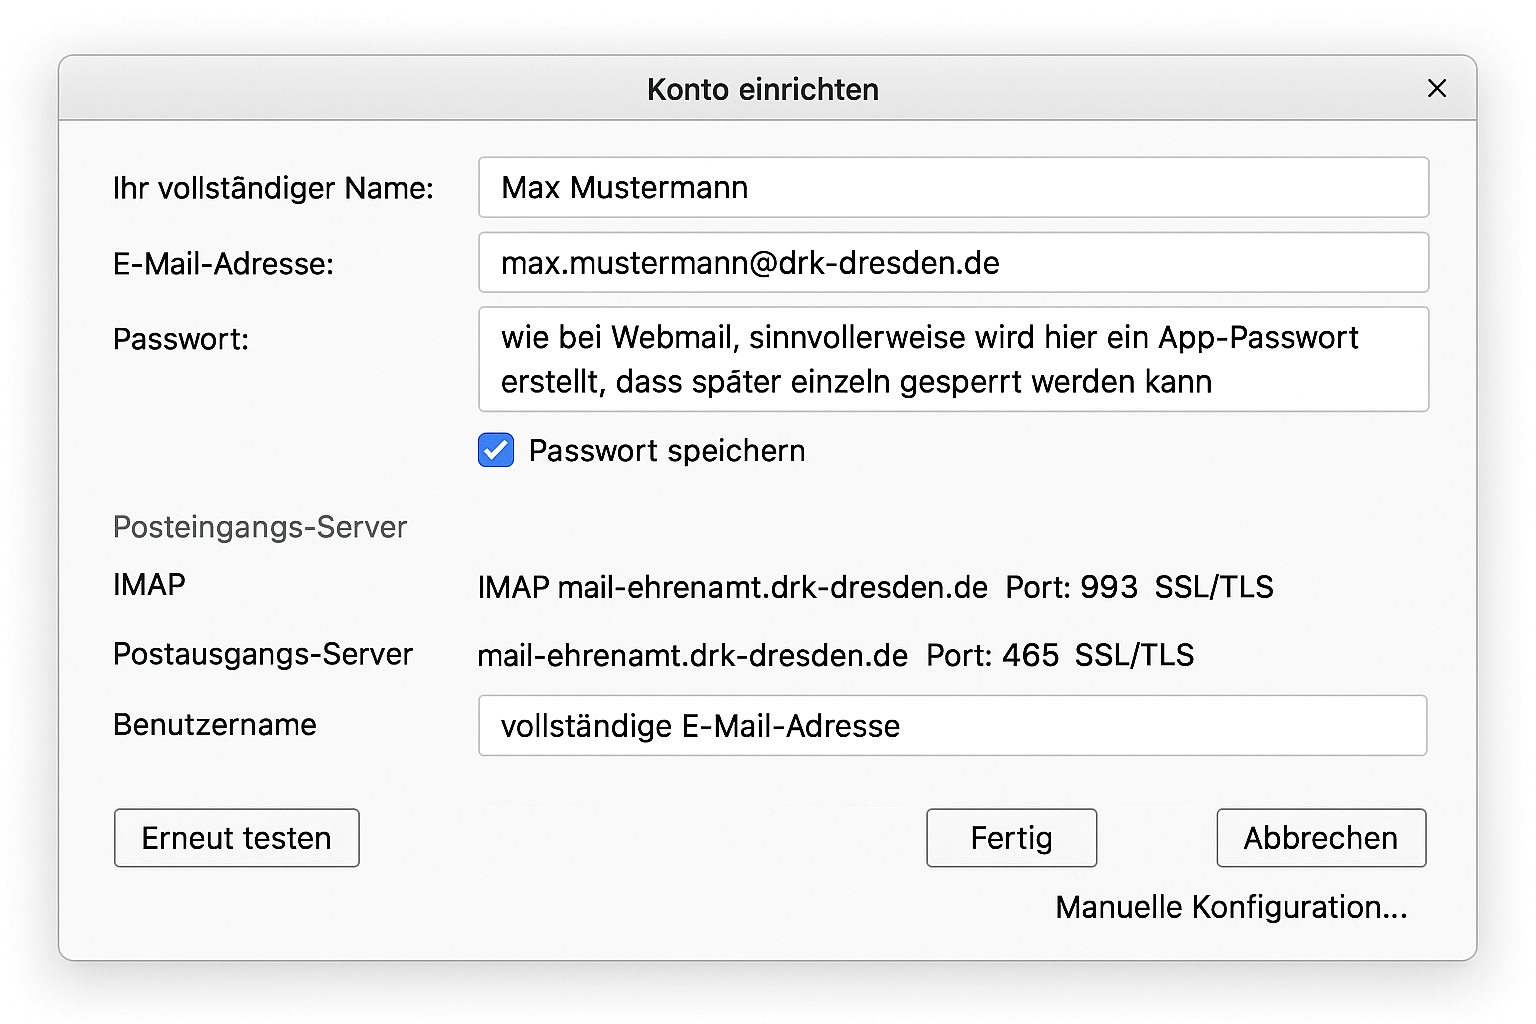Click the Benutzername label
Viewport: 1536px width, 1024px height.
(x=214, y=725)
